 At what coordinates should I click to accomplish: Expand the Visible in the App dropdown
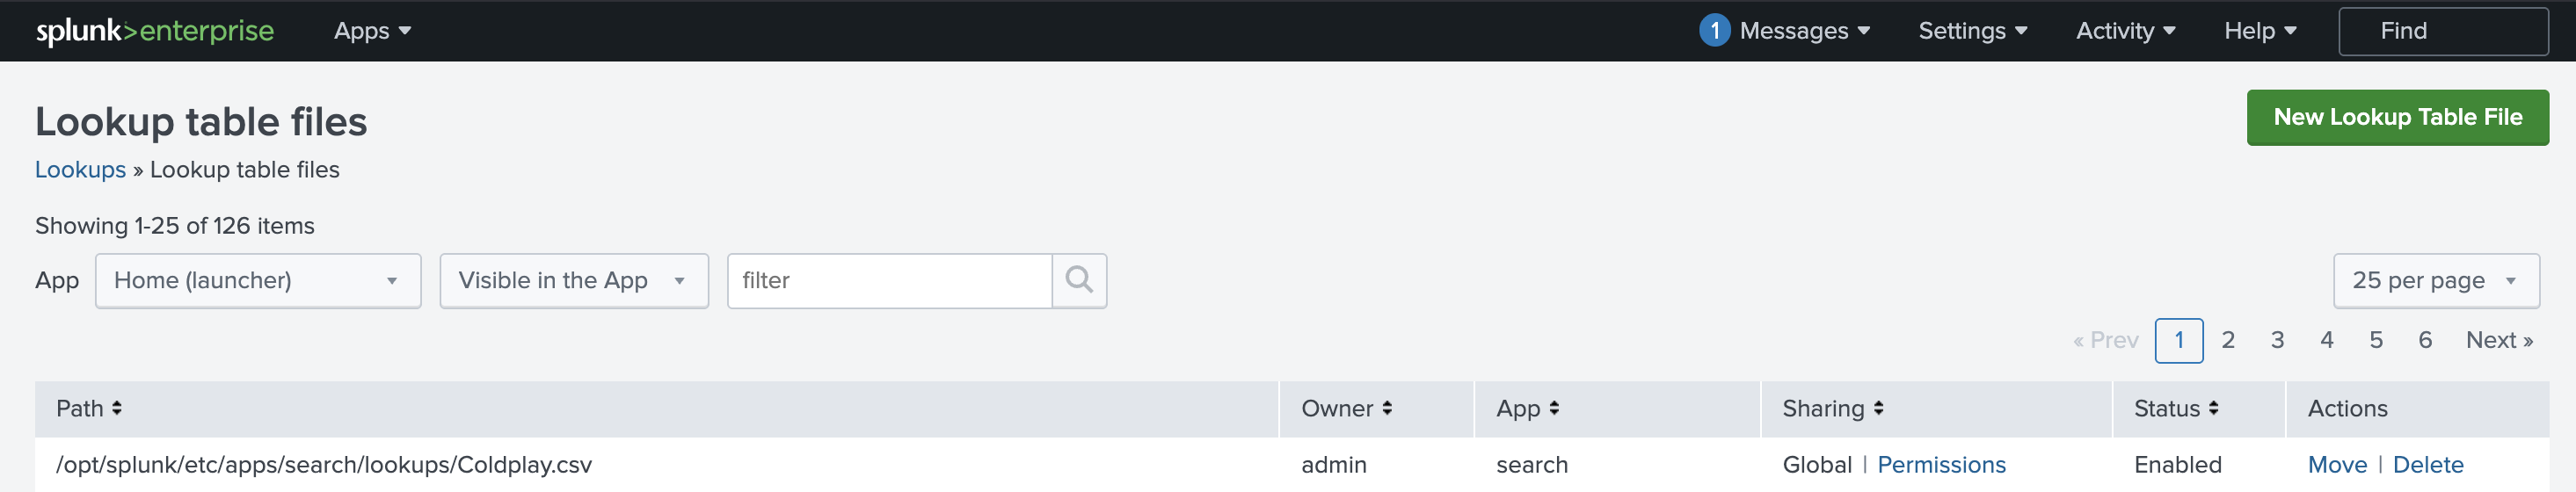point(573,280)
